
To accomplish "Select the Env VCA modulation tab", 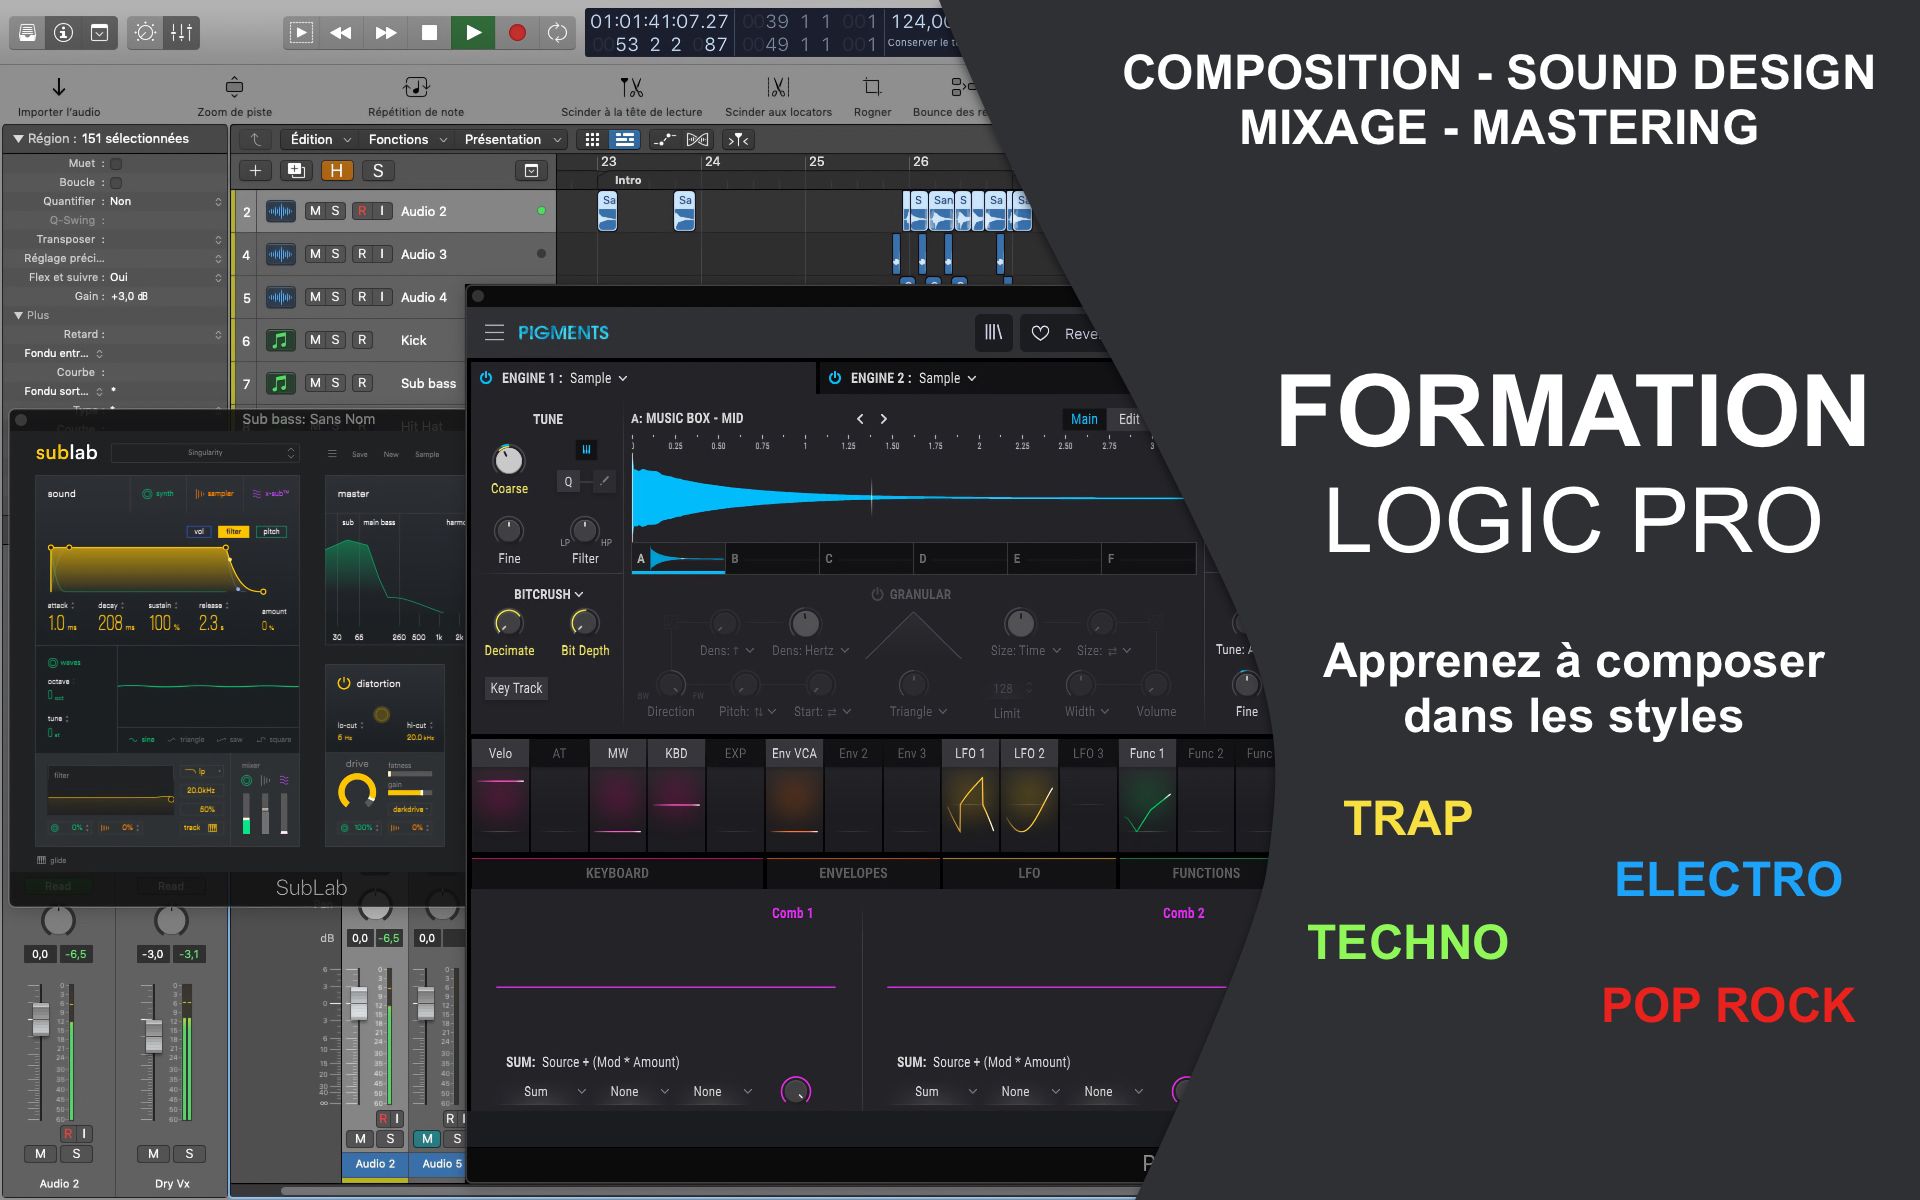I will [x=794, y=753].
